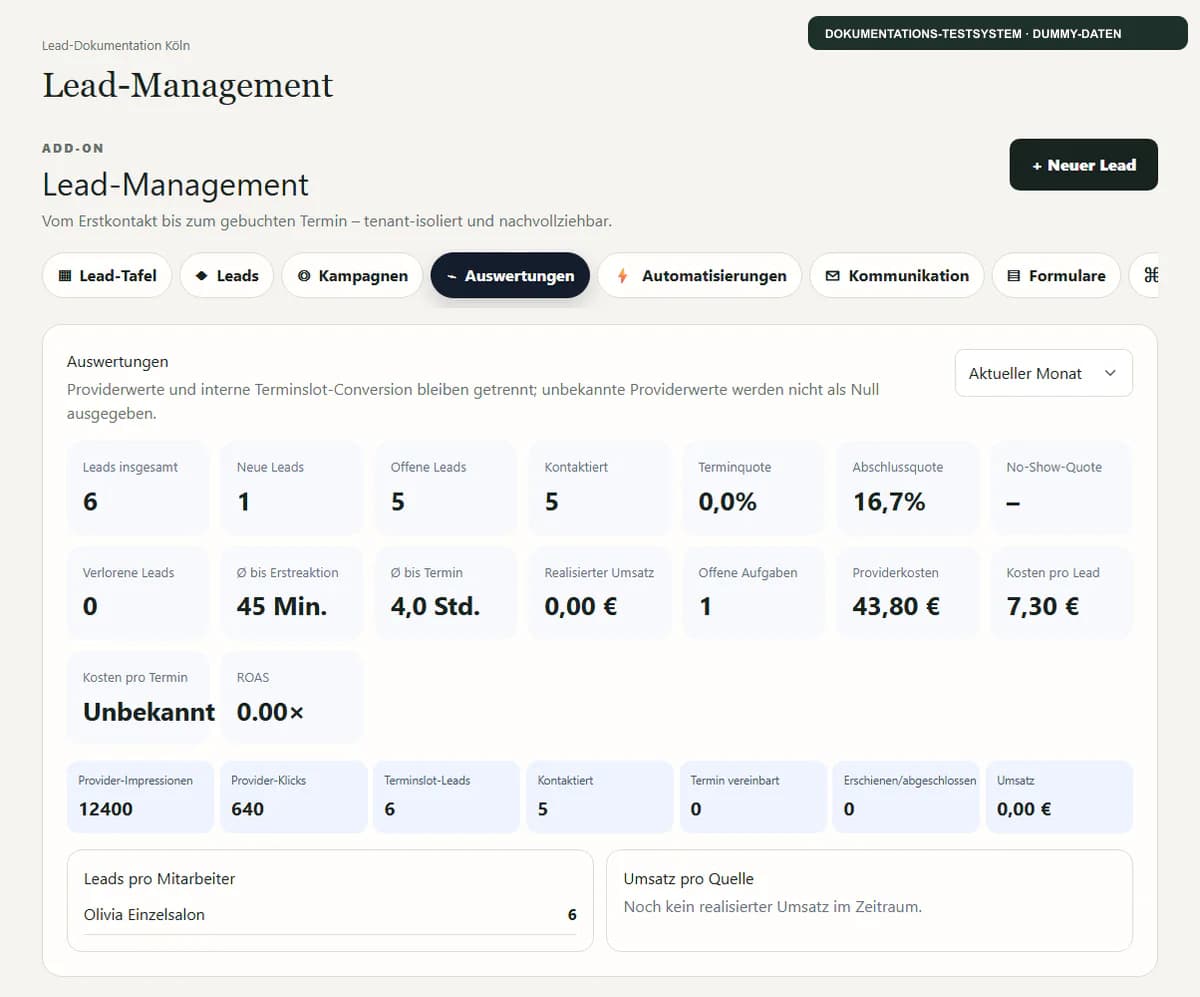Click the Termin vereinbart tile
The width and height of the screenshot is (1200, 997).
coord(753,797)
